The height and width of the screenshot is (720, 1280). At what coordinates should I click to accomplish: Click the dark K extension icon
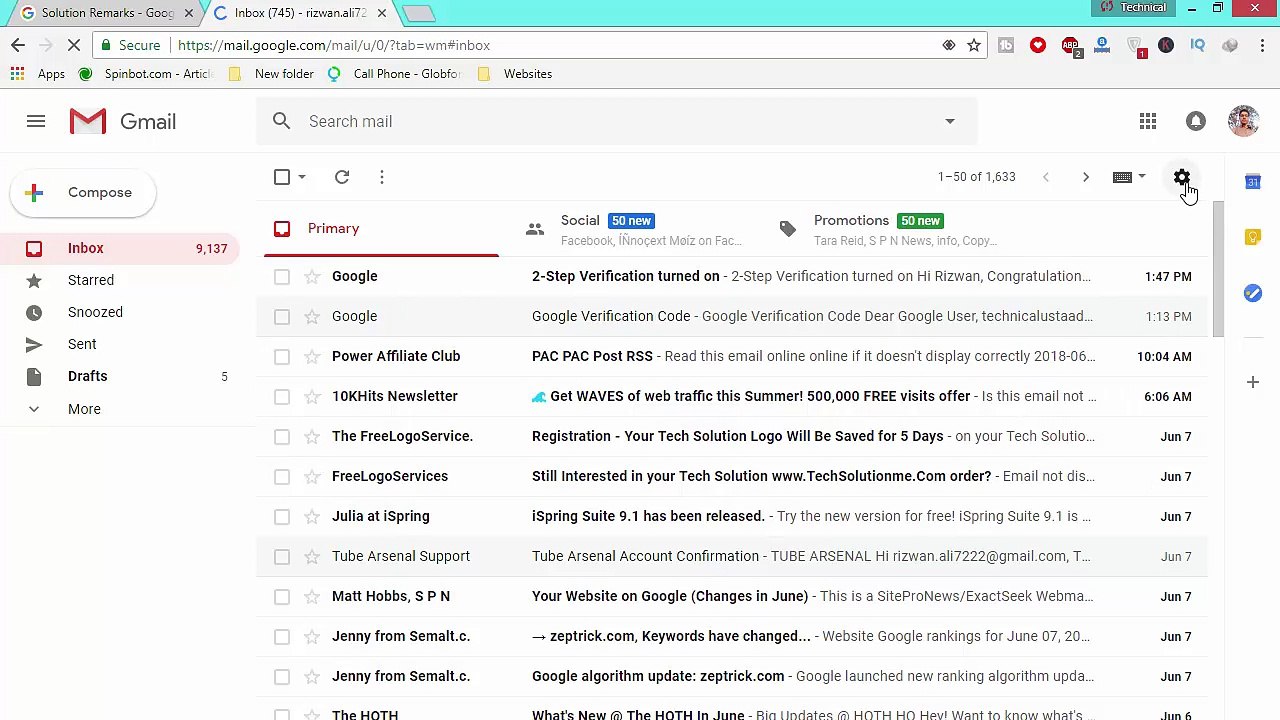point(1166,45)
